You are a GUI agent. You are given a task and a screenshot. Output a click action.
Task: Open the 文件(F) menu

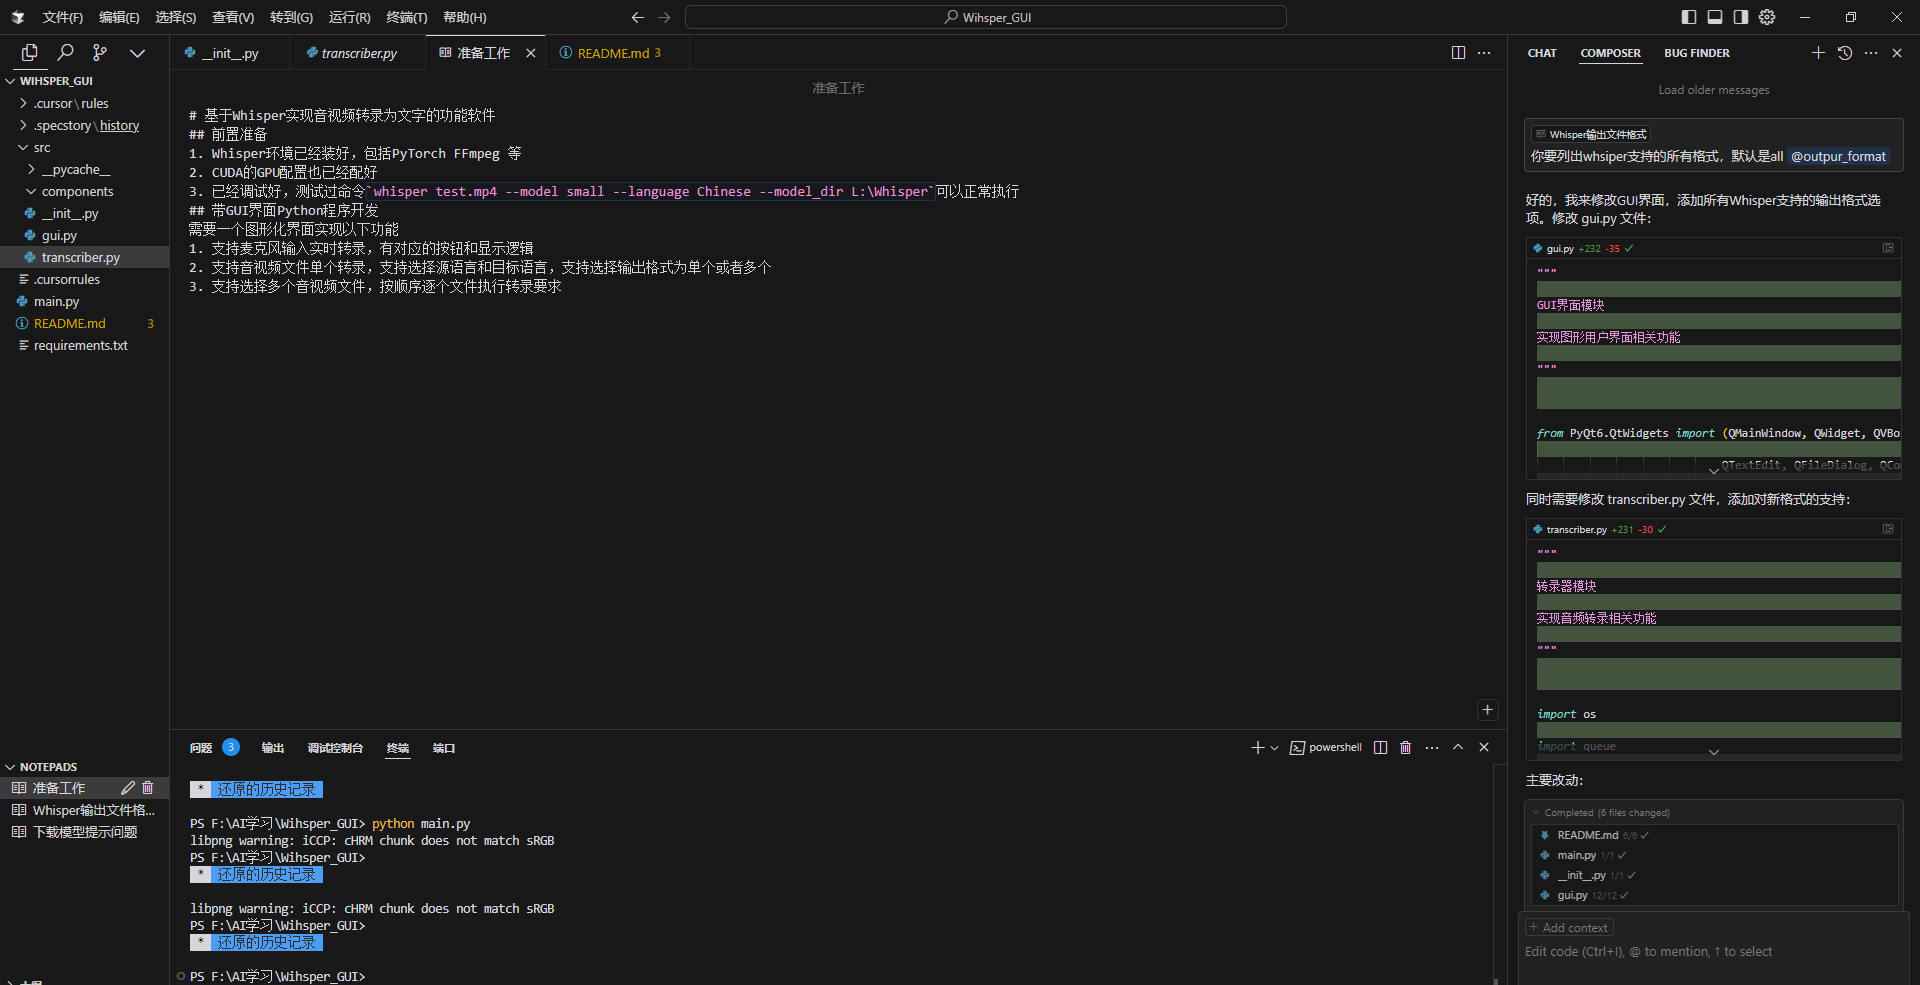point(62,17)
